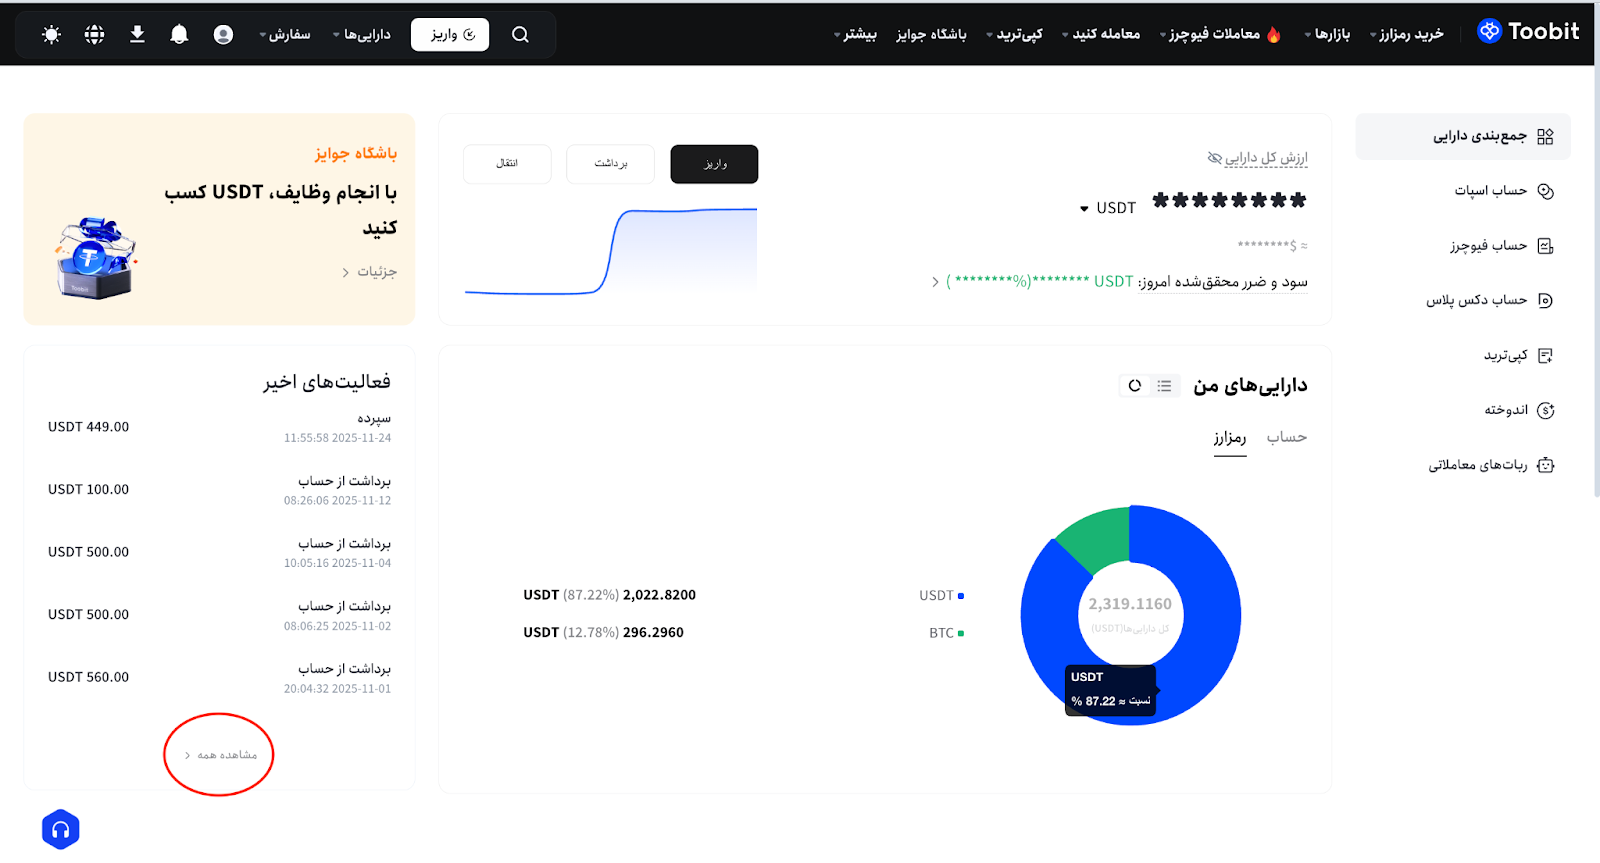Image resolution: width=1600 pixels, height=863 pixels.
Task: Click the asset value line chart
Action: click(611, 251)
